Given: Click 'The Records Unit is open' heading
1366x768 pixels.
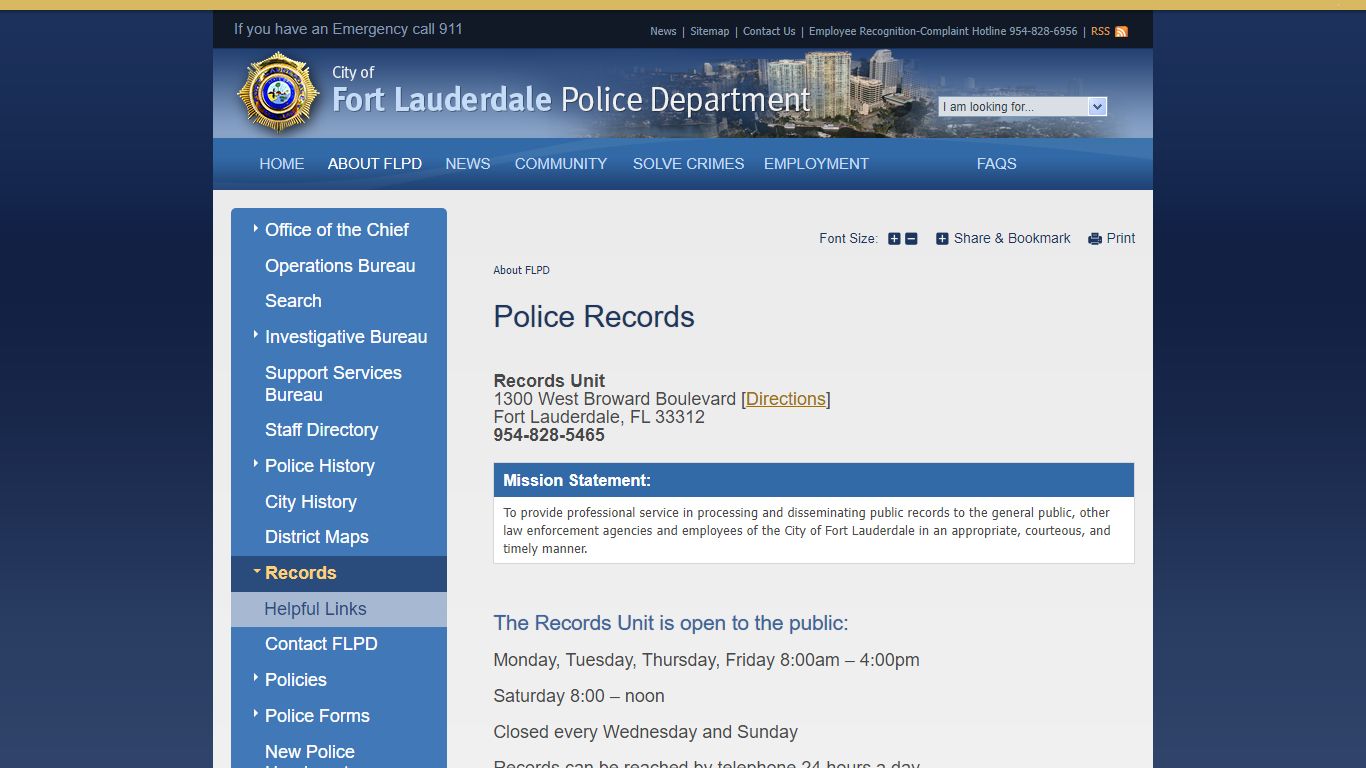Looking at the screenshot, I should [671, 623].
